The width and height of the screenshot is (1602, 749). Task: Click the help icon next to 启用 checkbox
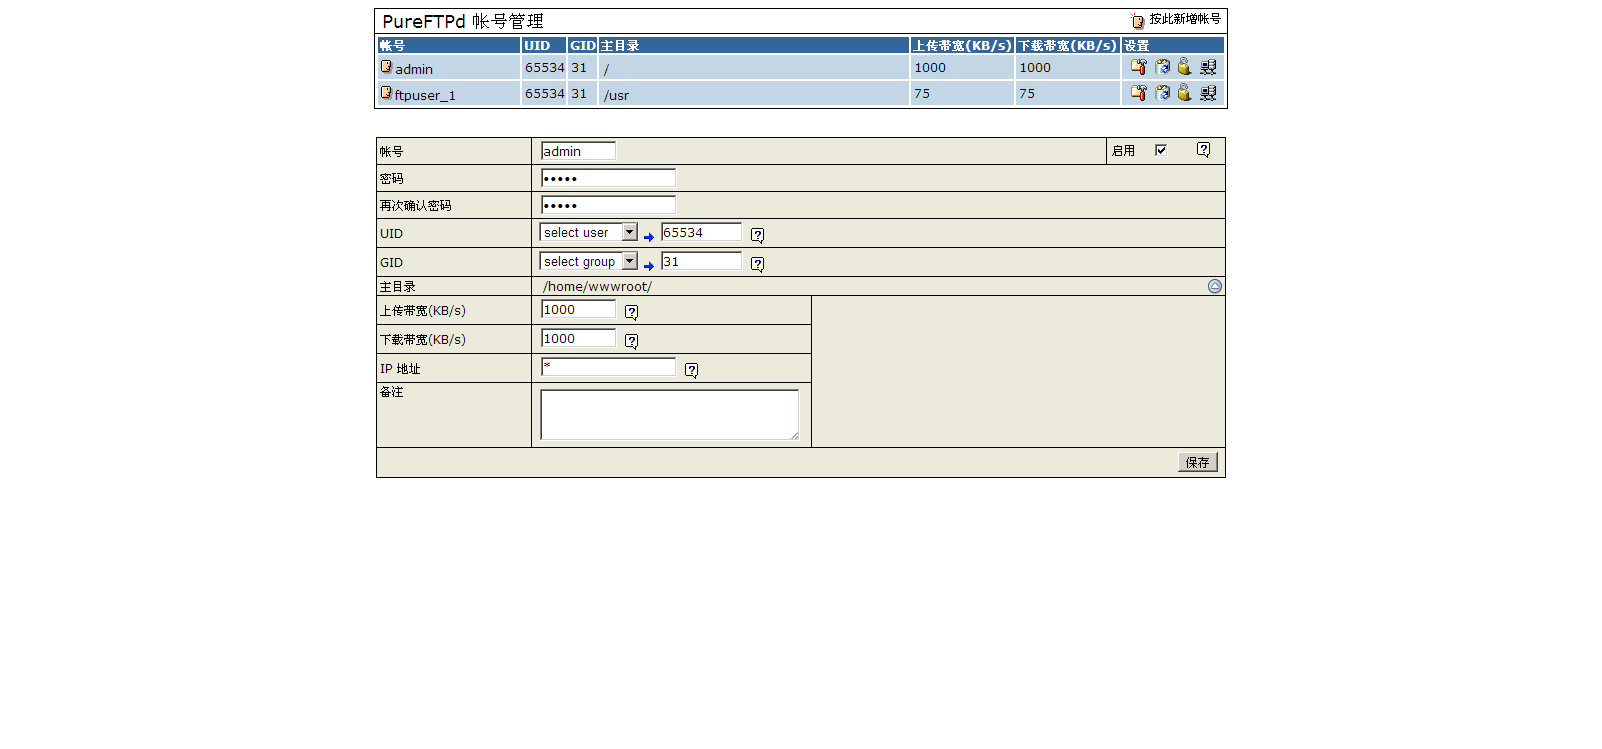coord(1203,150)
